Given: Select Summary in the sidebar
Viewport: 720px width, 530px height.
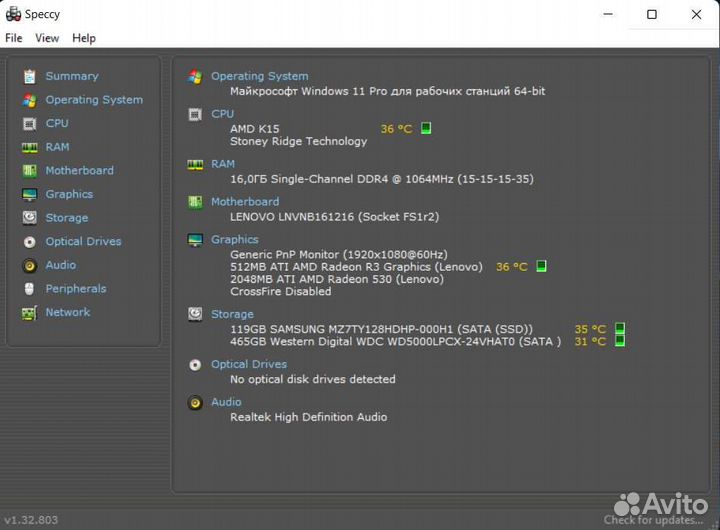Looking at the screenshot, I should 72,76.
